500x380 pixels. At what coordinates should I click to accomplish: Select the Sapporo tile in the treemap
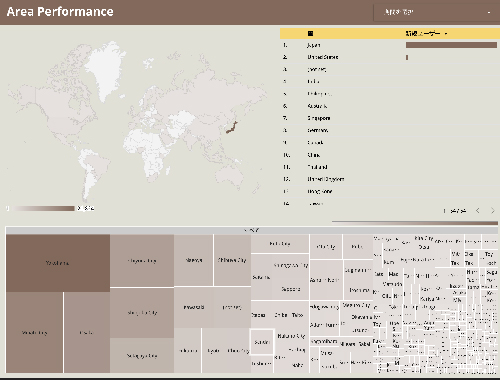pos(291,289)
